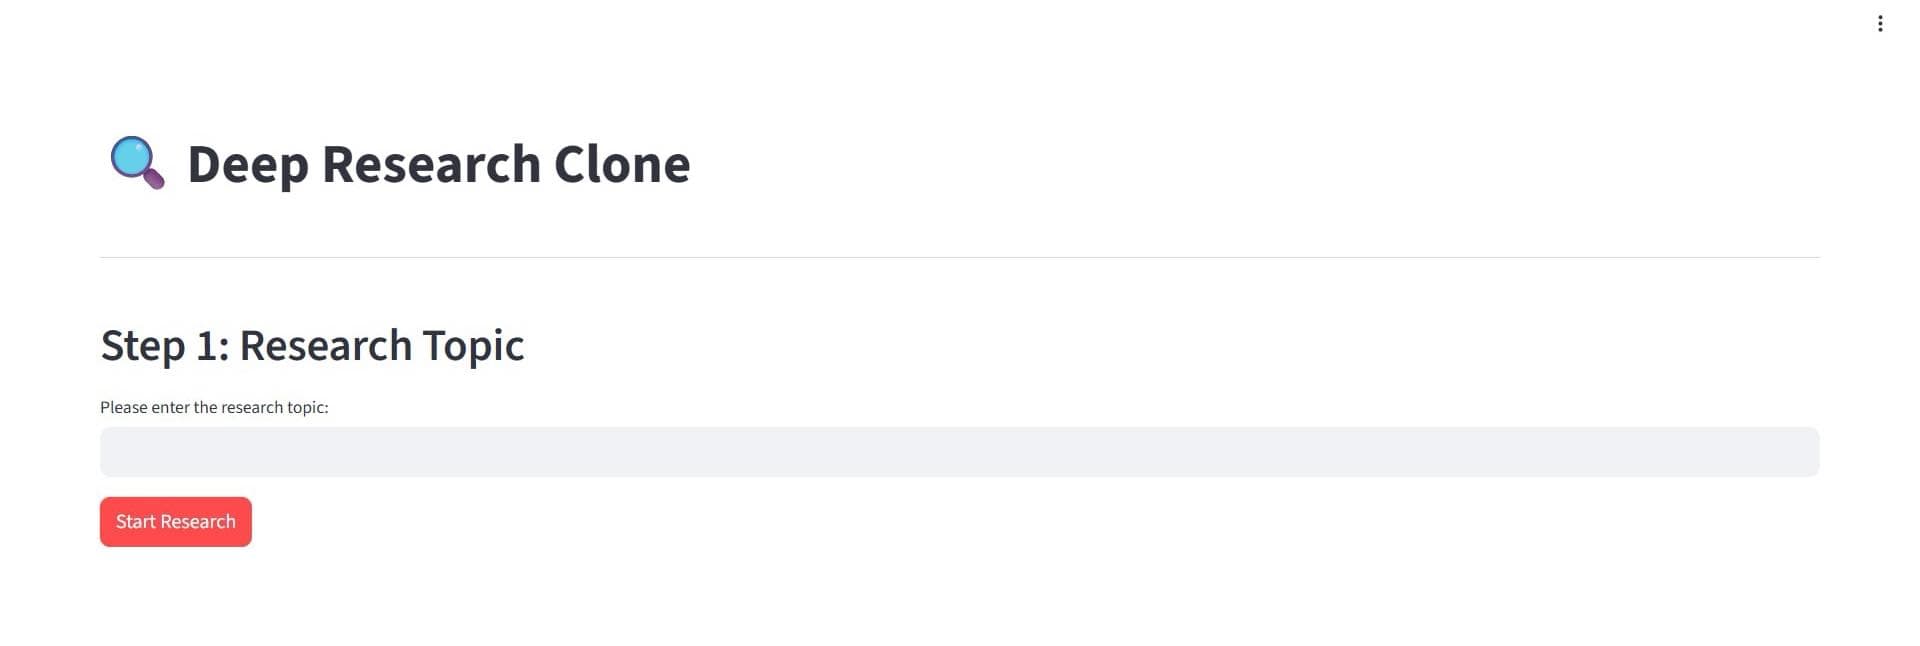This screenshot has height=646, width=1920.
Task: Open the app options kebab menu
Action: tap(1880, 24)
